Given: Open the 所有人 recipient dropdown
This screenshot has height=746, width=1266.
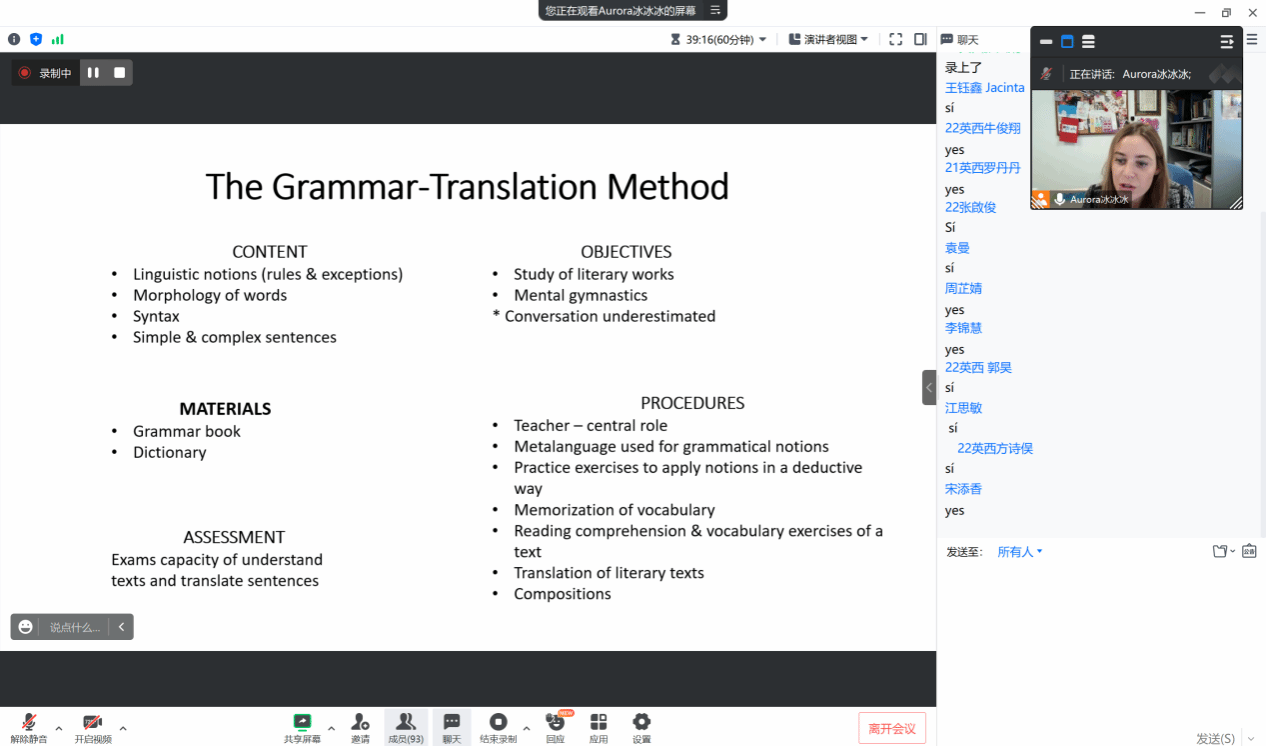Looking at the screenshot, I should [1019, 552].
